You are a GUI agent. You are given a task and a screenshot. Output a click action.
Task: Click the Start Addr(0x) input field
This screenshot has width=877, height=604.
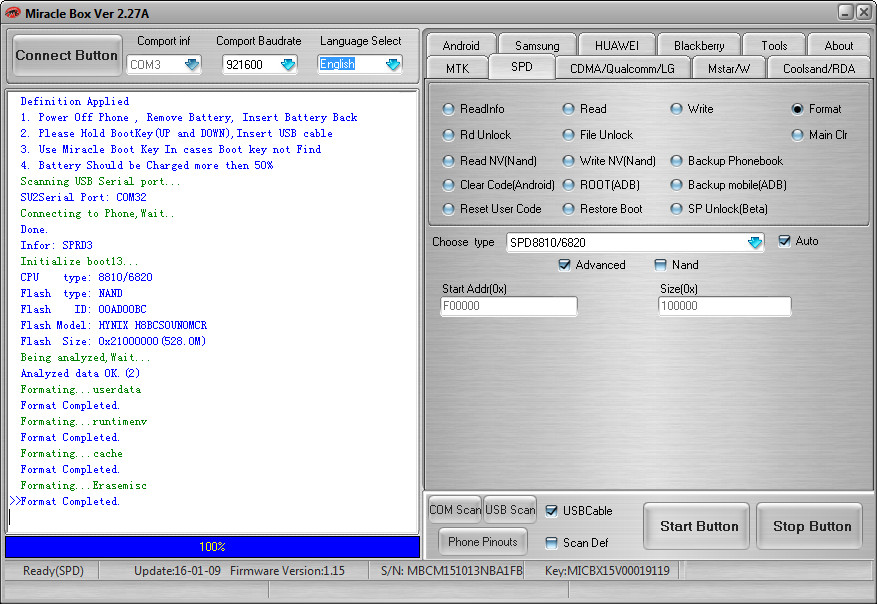(x=508, y=306)
